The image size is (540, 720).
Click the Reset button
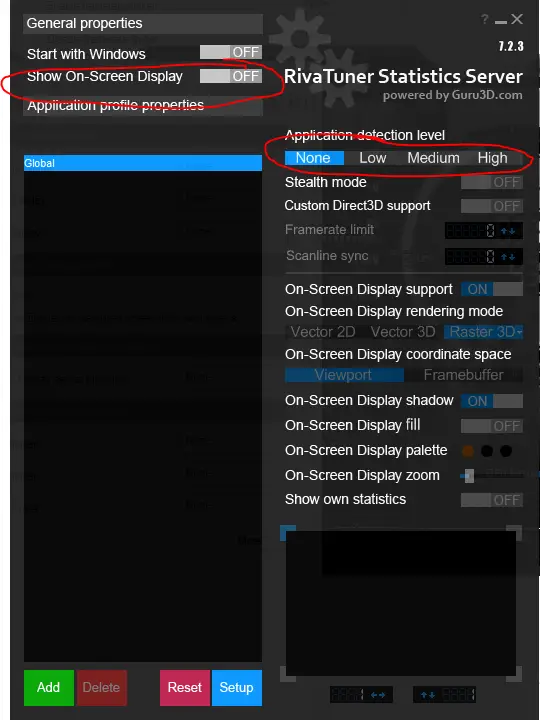point(185,687)
